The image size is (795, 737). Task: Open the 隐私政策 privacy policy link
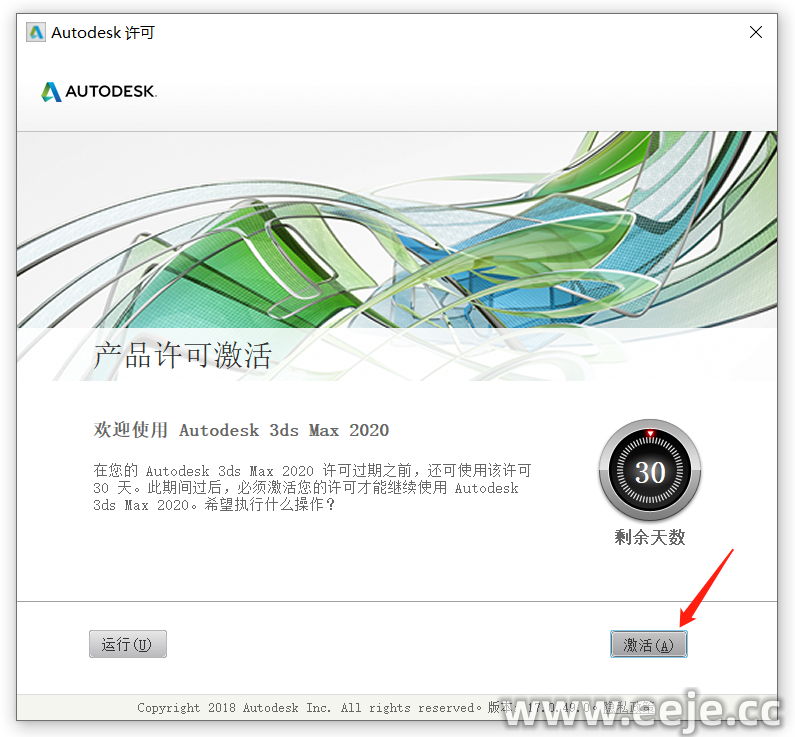click(x=629, y=707)
